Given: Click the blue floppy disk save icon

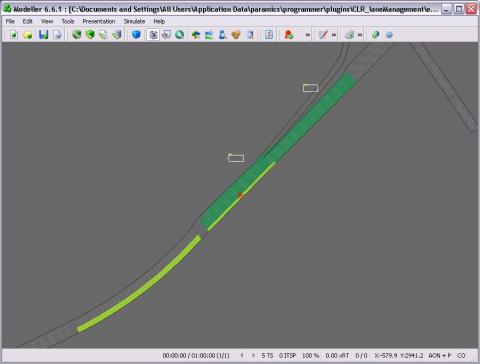Looking at the screenshot, I should pos(43,35).
